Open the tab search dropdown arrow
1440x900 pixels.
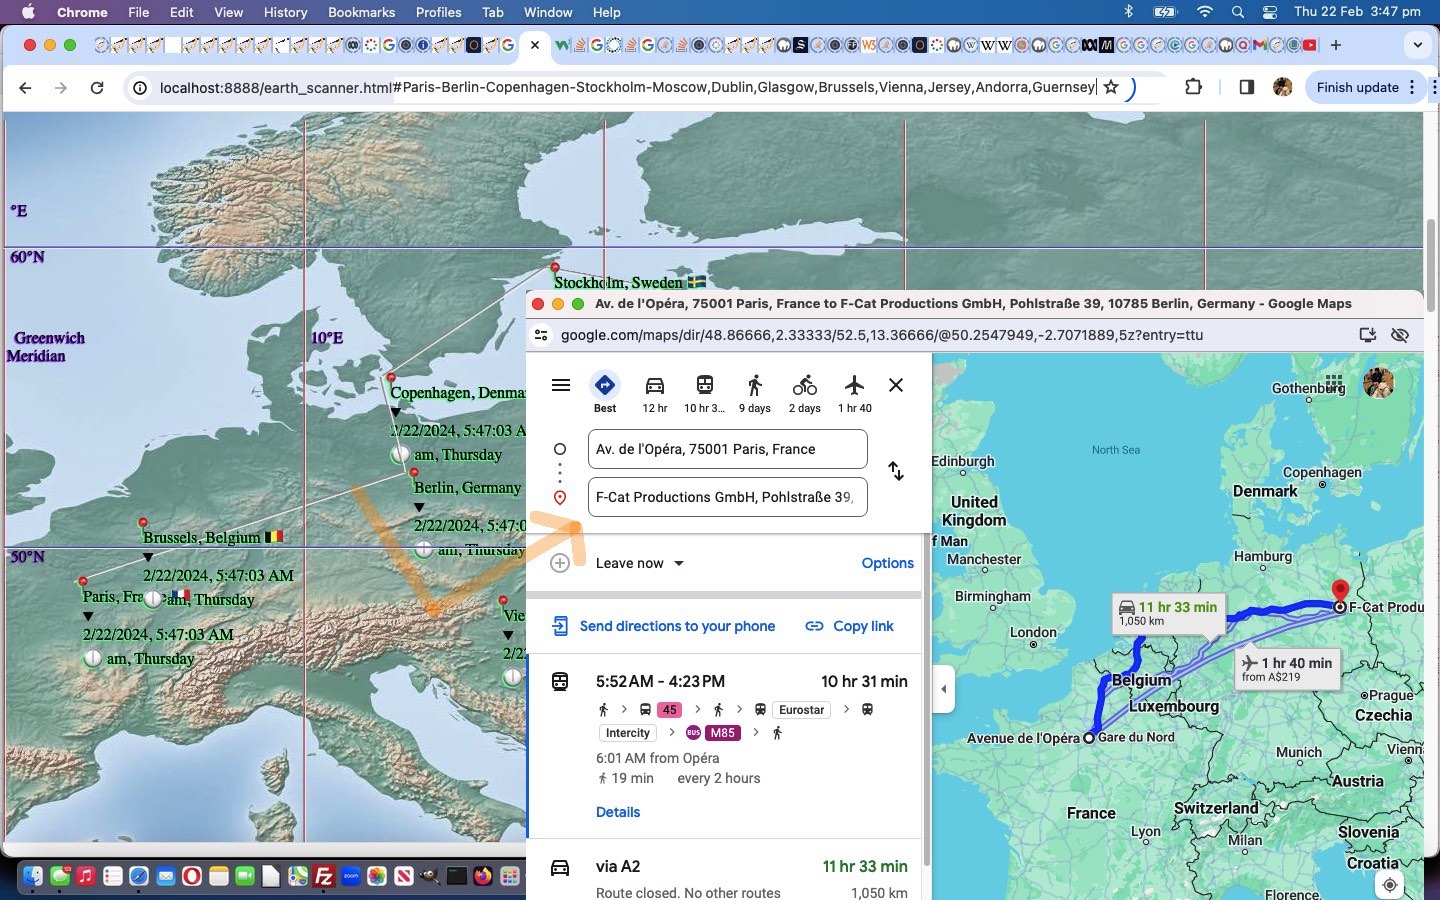click(1417, 45)
